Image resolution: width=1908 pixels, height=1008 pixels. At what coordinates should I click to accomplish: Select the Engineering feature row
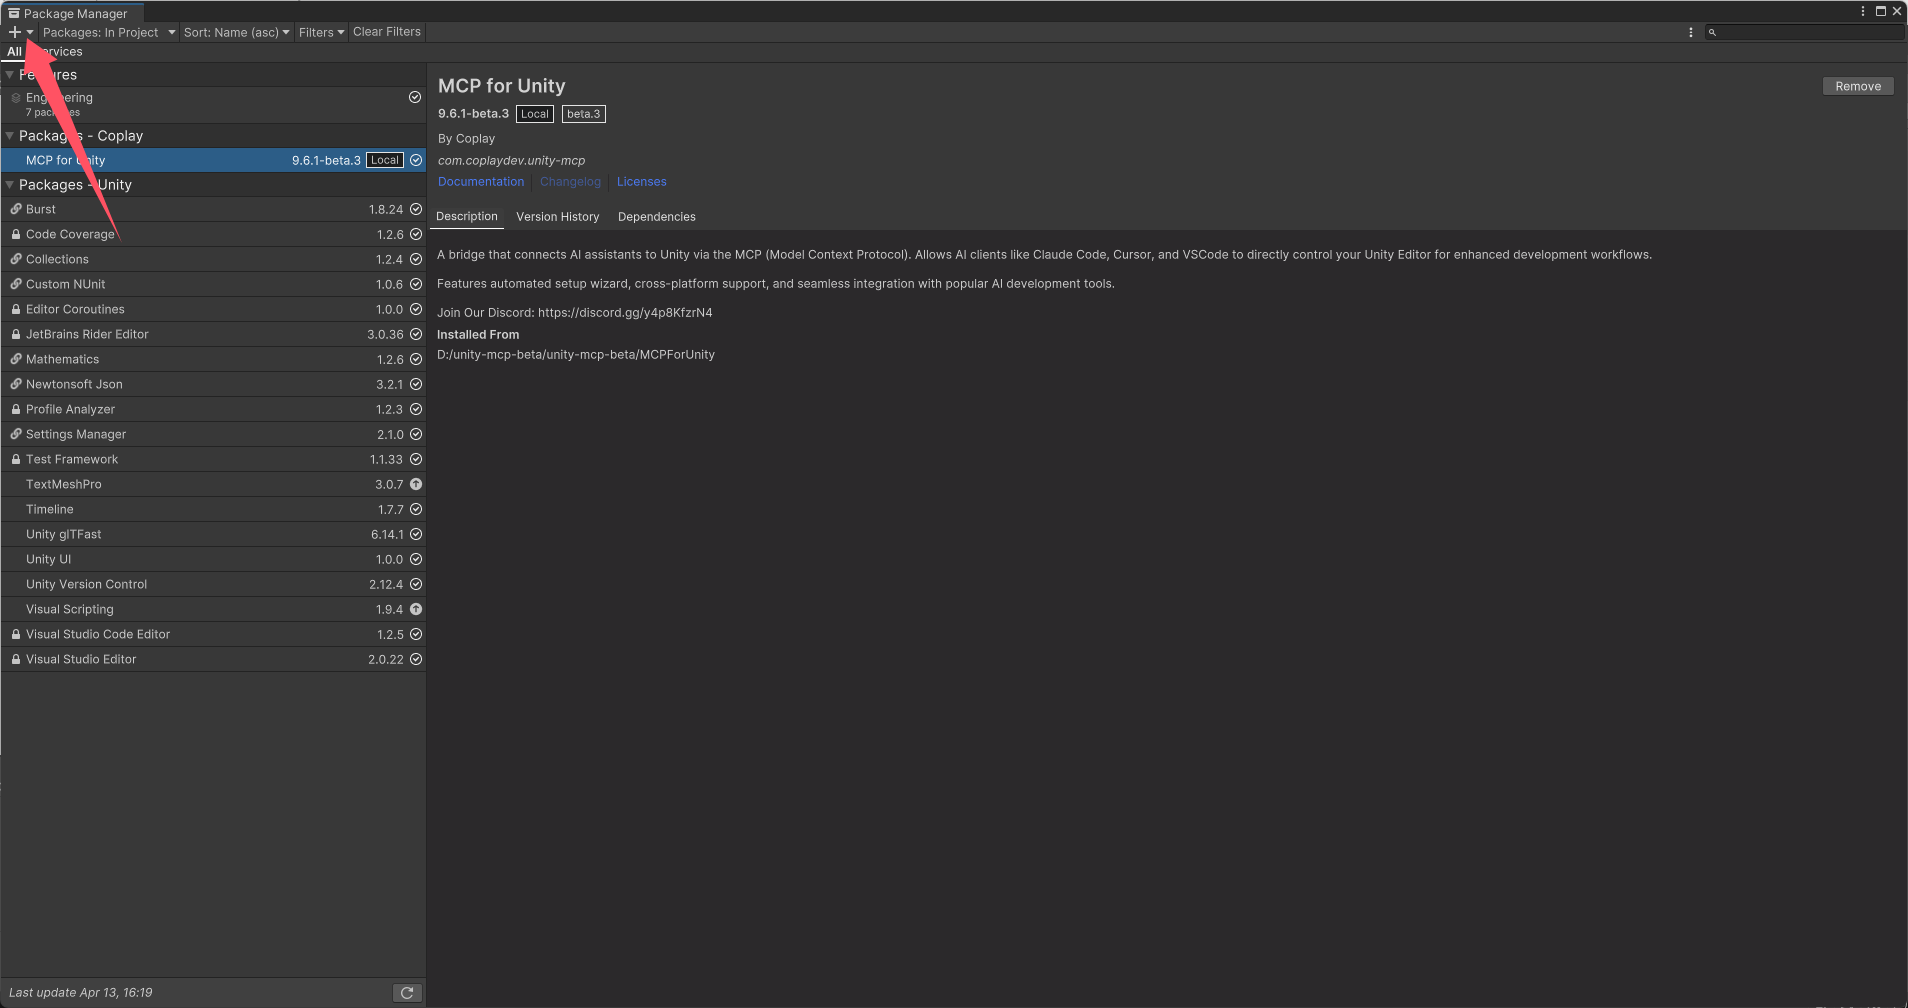pos(213,104)
